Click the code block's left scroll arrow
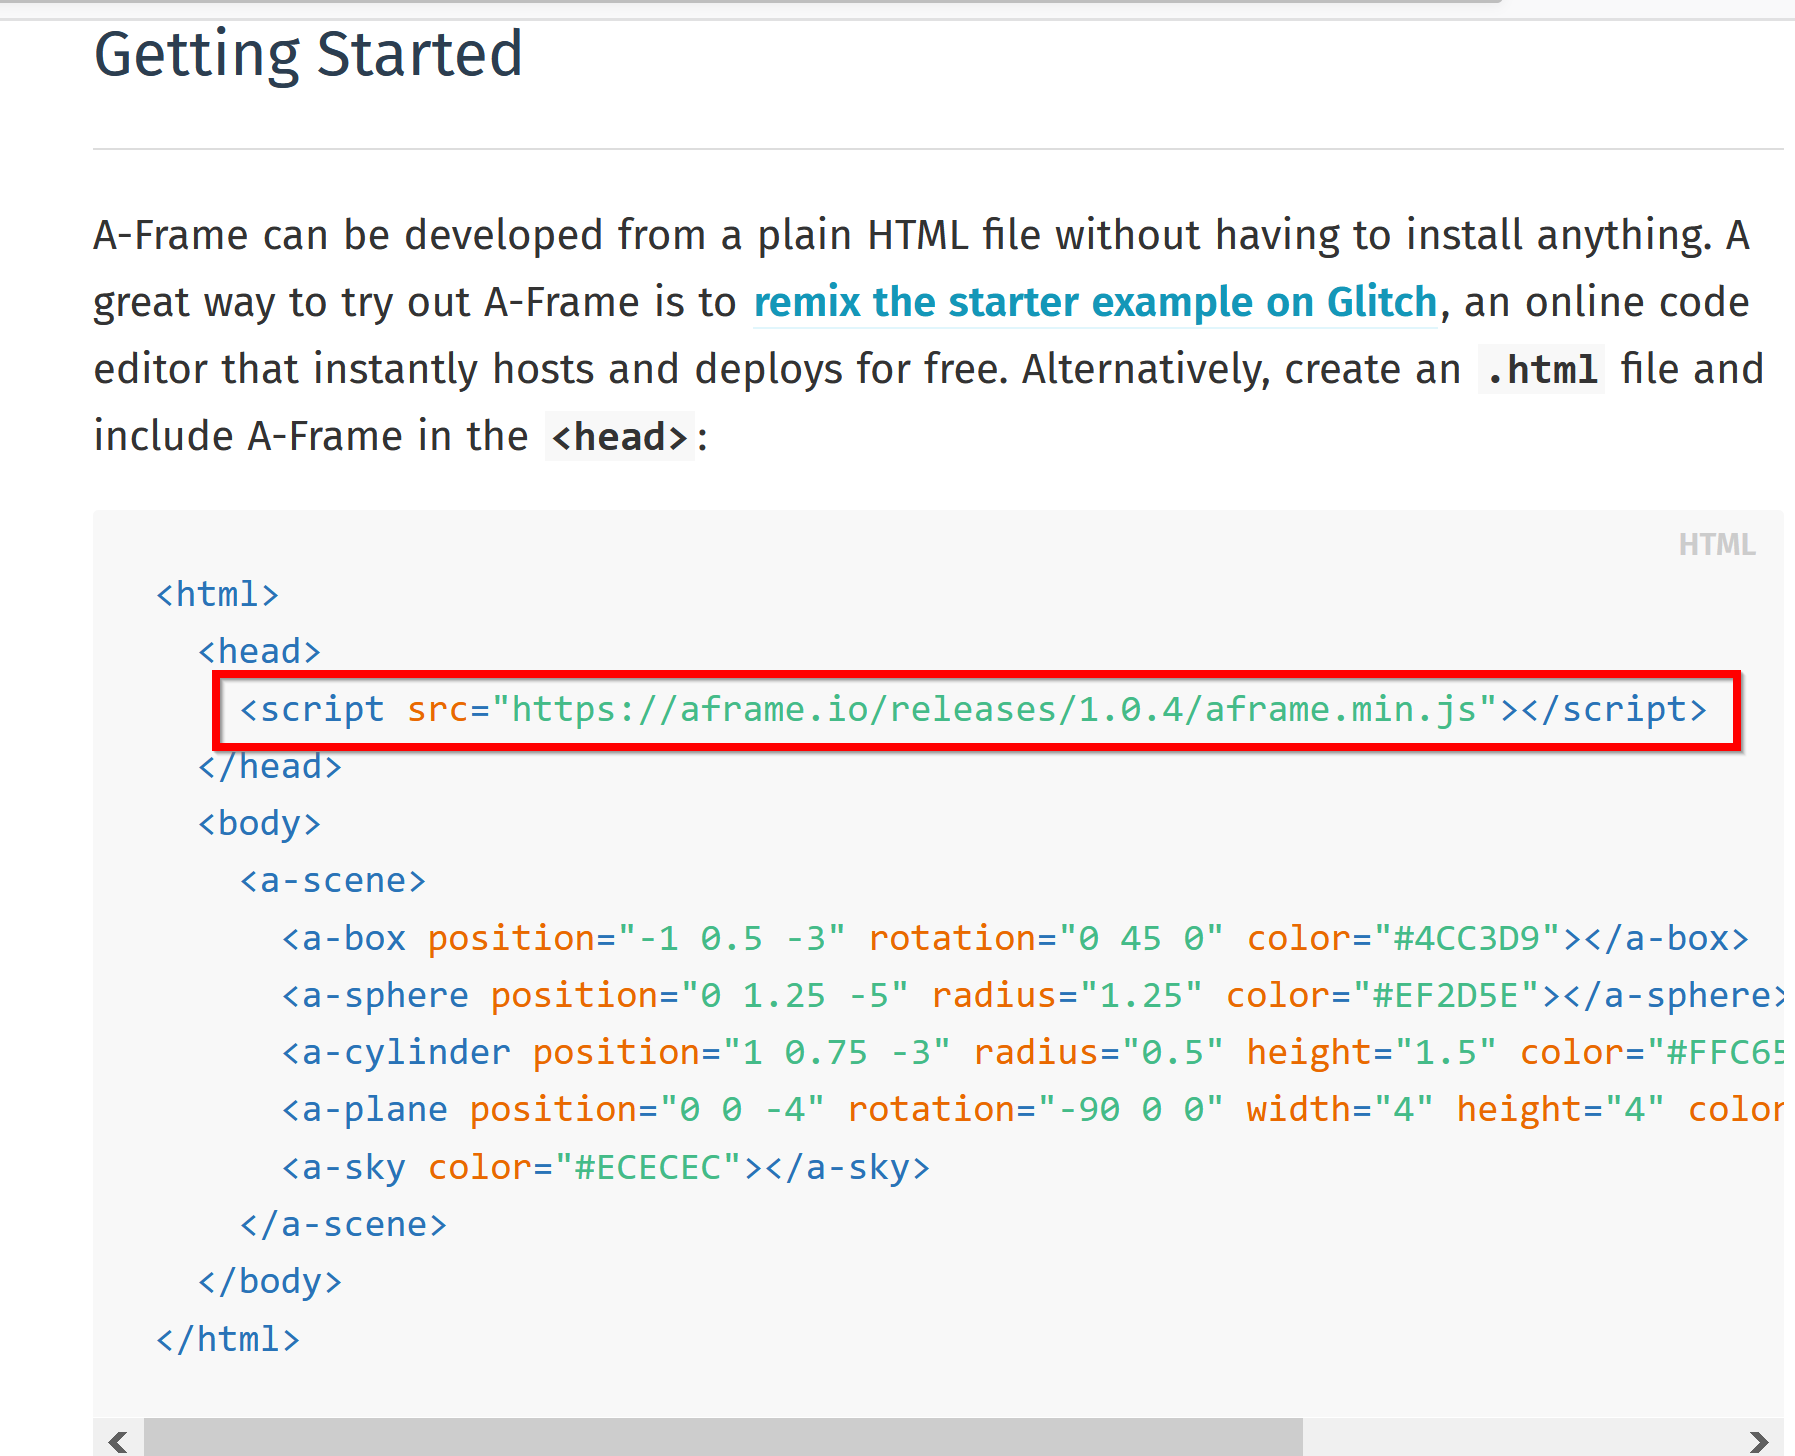Viewport: 1795px width, 1456px height. coord(118,1441)
